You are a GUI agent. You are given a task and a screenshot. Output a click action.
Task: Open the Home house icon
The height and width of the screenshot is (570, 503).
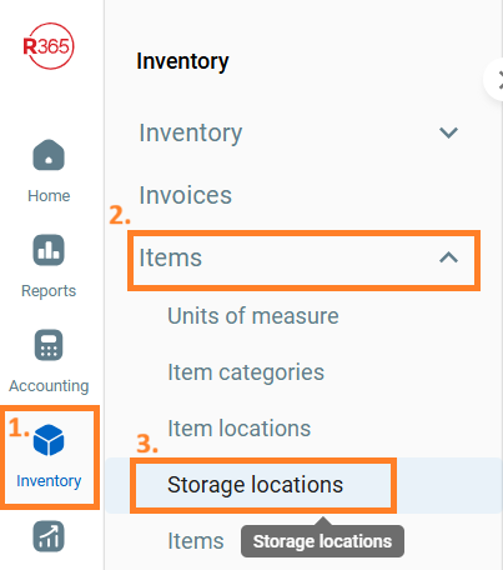pyautogui.click(x=49, y=155)
